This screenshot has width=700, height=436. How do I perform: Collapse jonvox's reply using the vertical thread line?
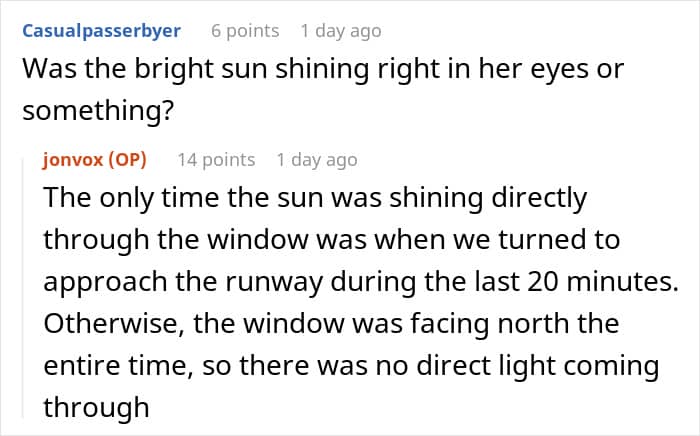(x=23, y=288)
